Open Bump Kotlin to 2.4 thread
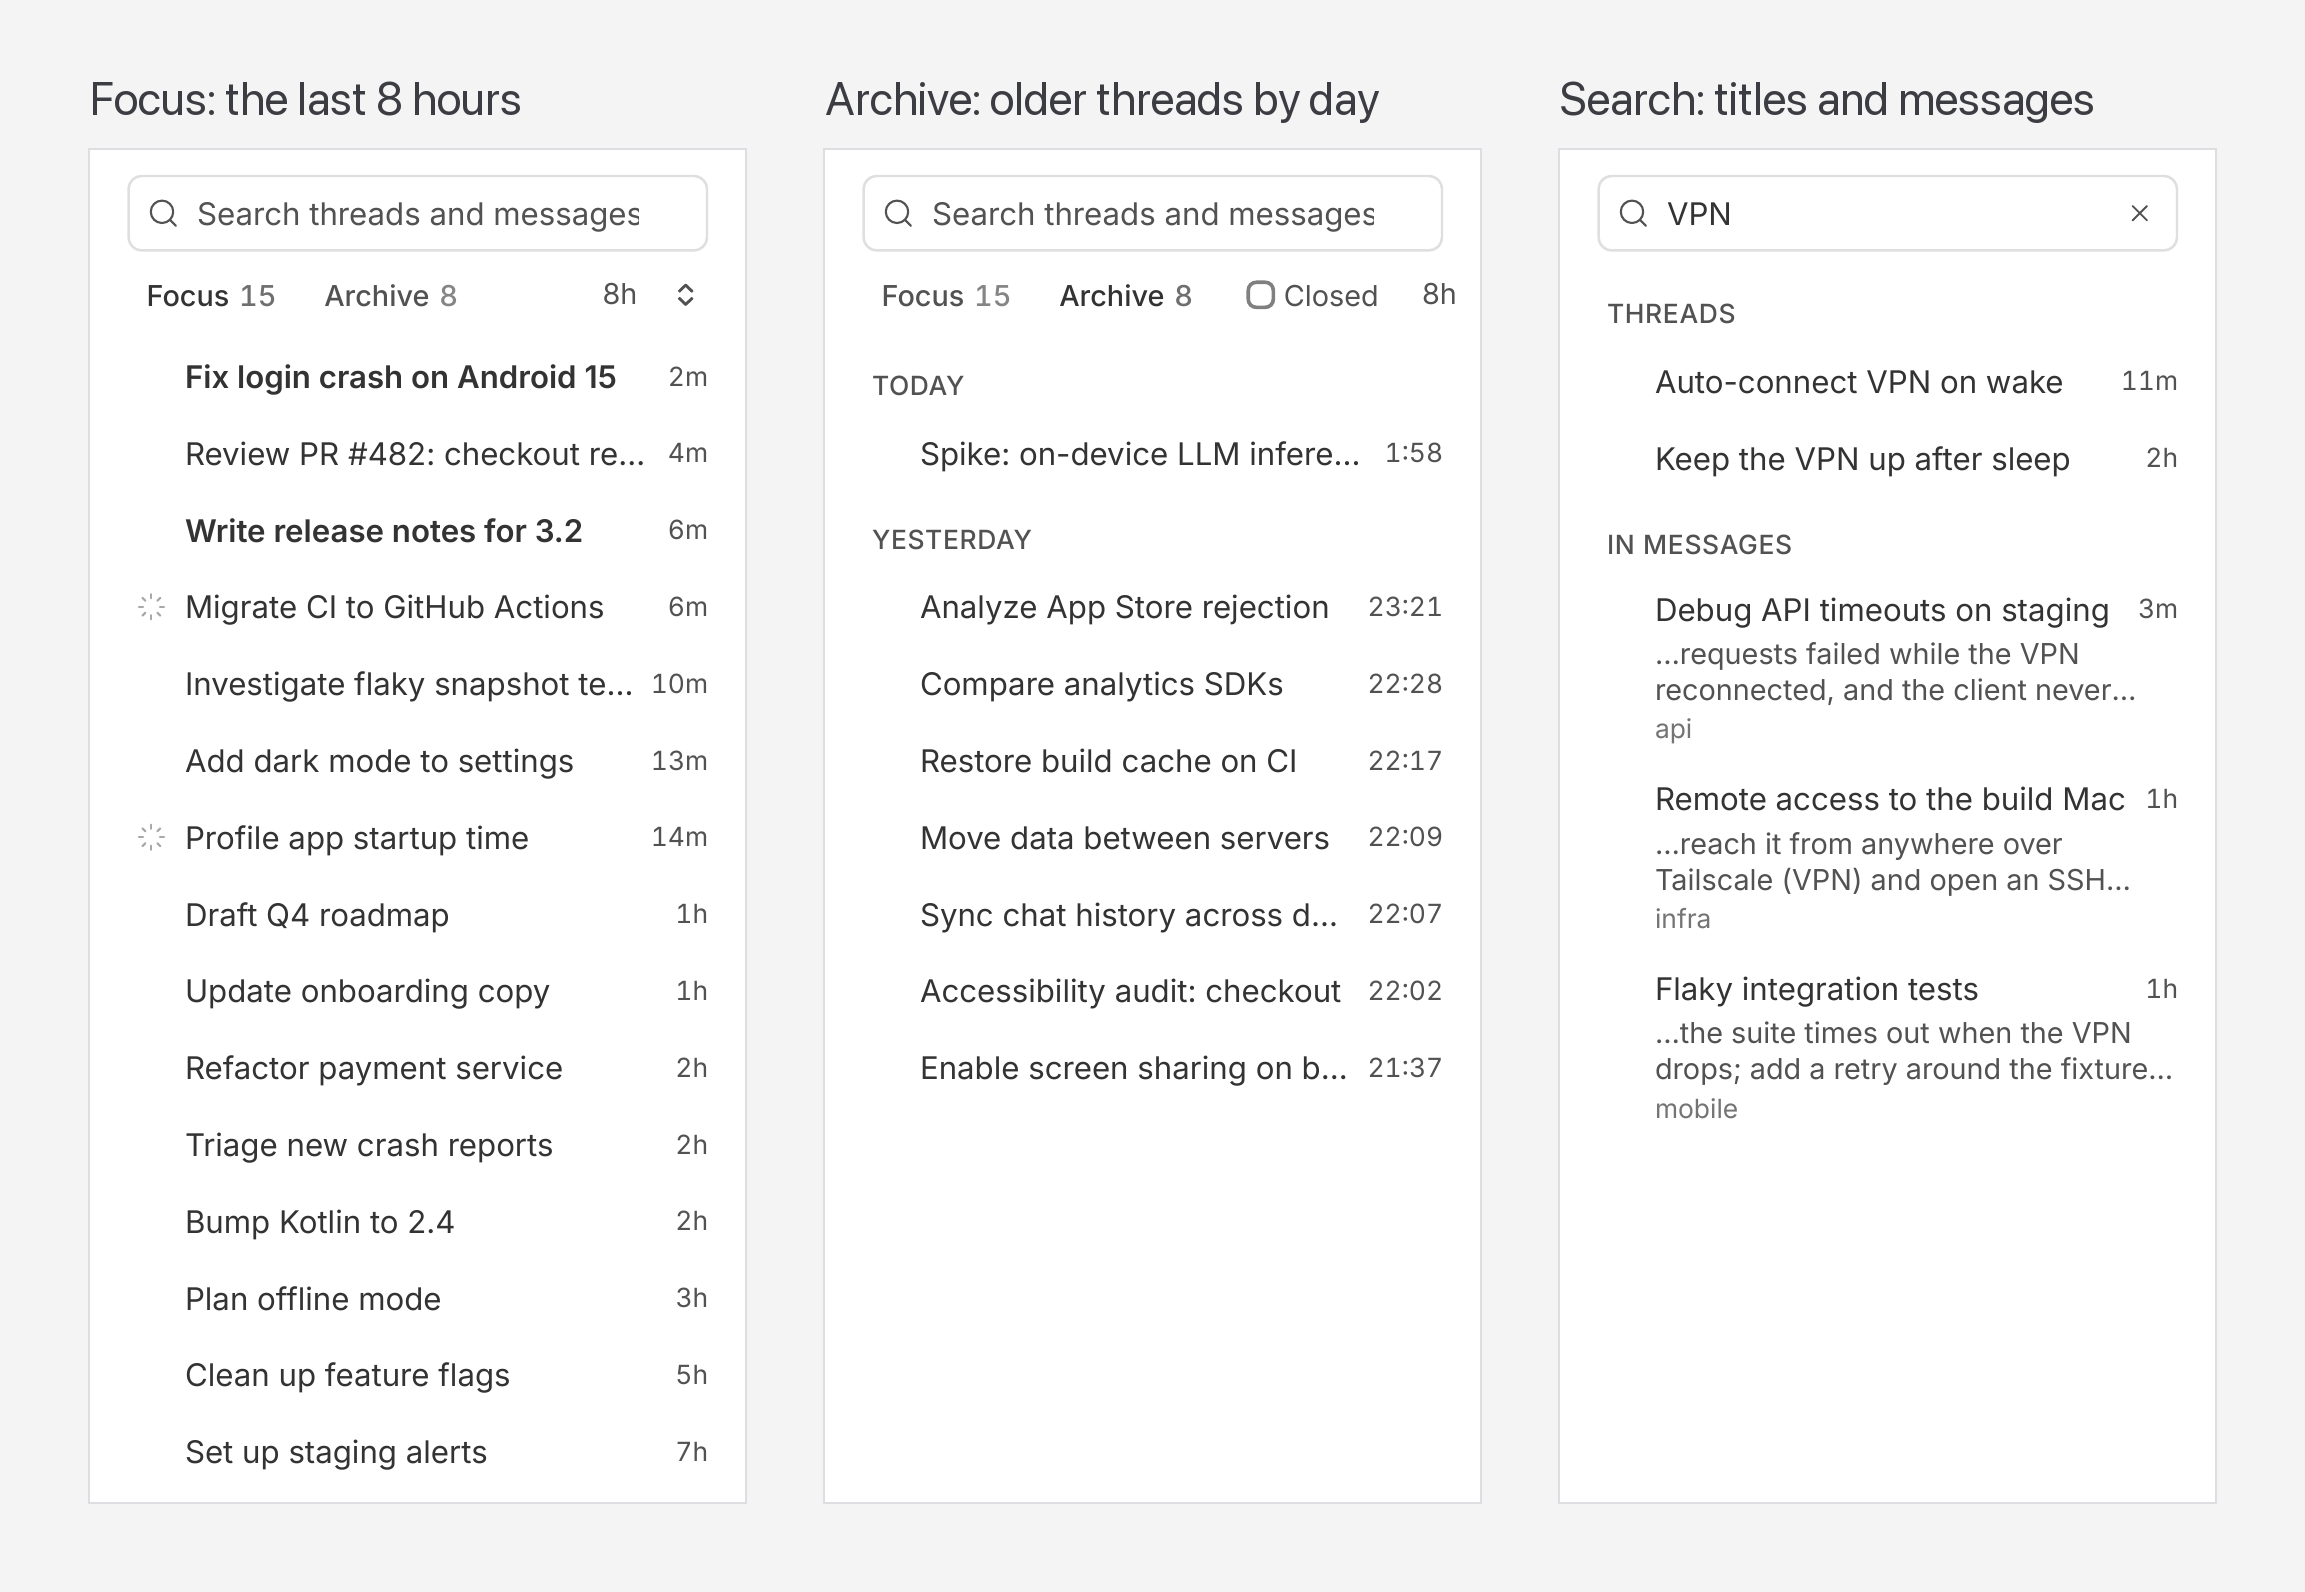Viewport: 2305px width, 1592px height. pyautogui.click(x=418, y=1222)
